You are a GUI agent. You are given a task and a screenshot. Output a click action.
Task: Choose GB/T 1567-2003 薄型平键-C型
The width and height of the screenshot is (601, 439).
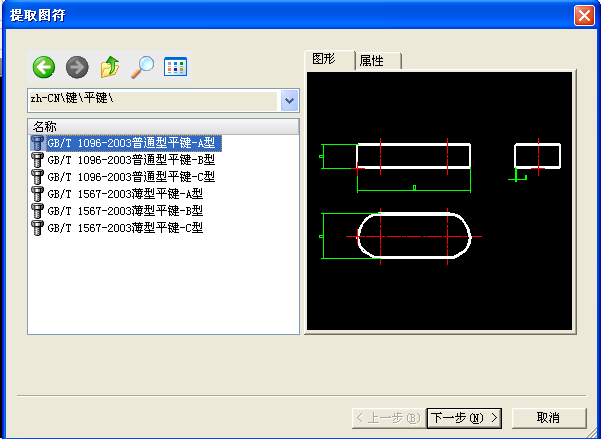124,228
